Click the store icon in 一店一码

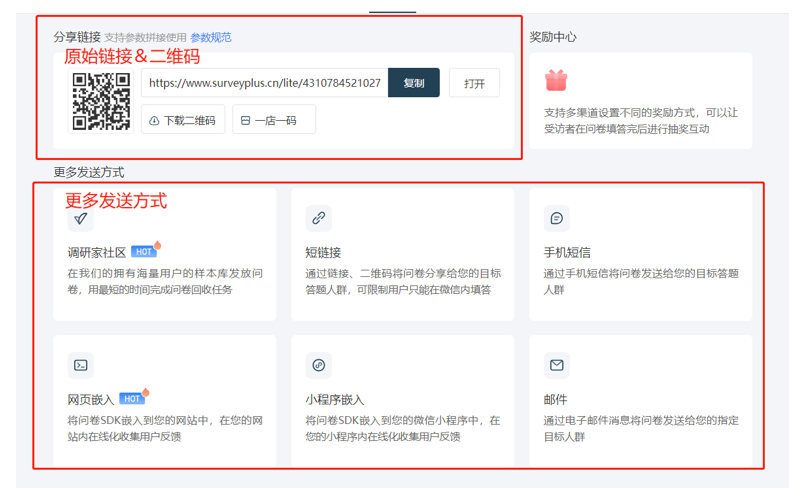point(245,121)
